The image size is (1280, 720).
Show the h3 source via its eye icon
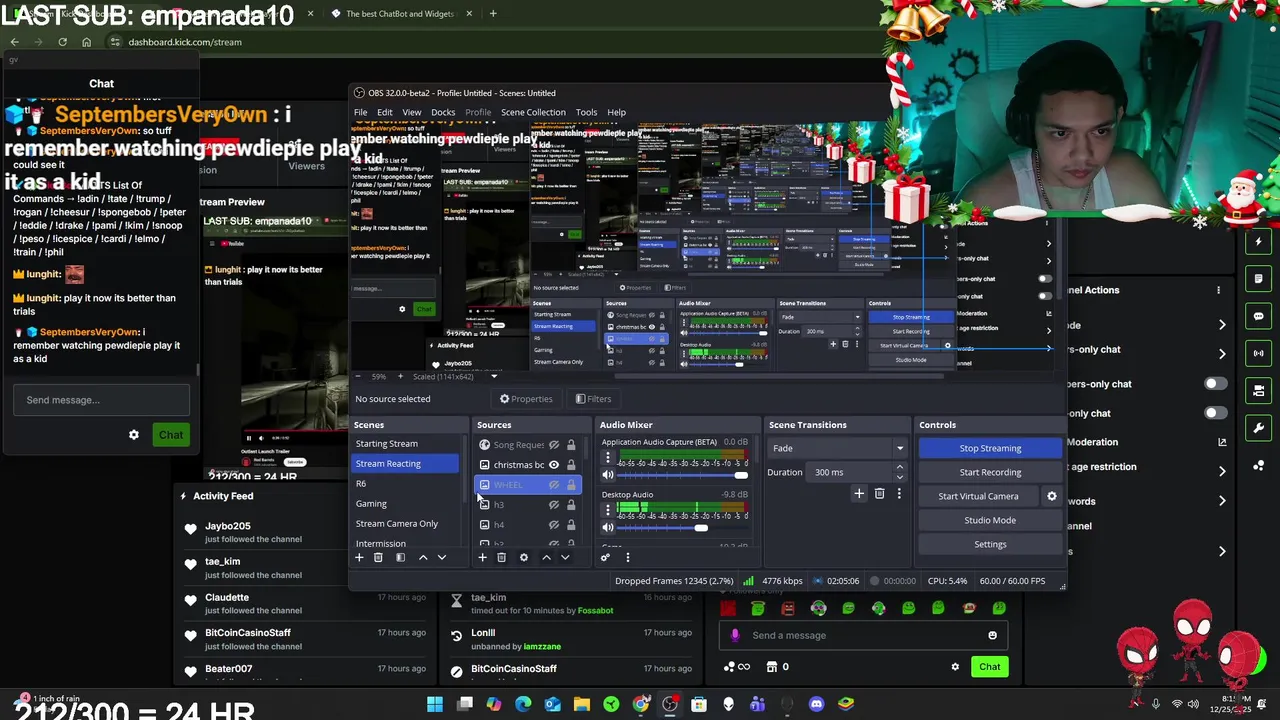tap(553, 505)
